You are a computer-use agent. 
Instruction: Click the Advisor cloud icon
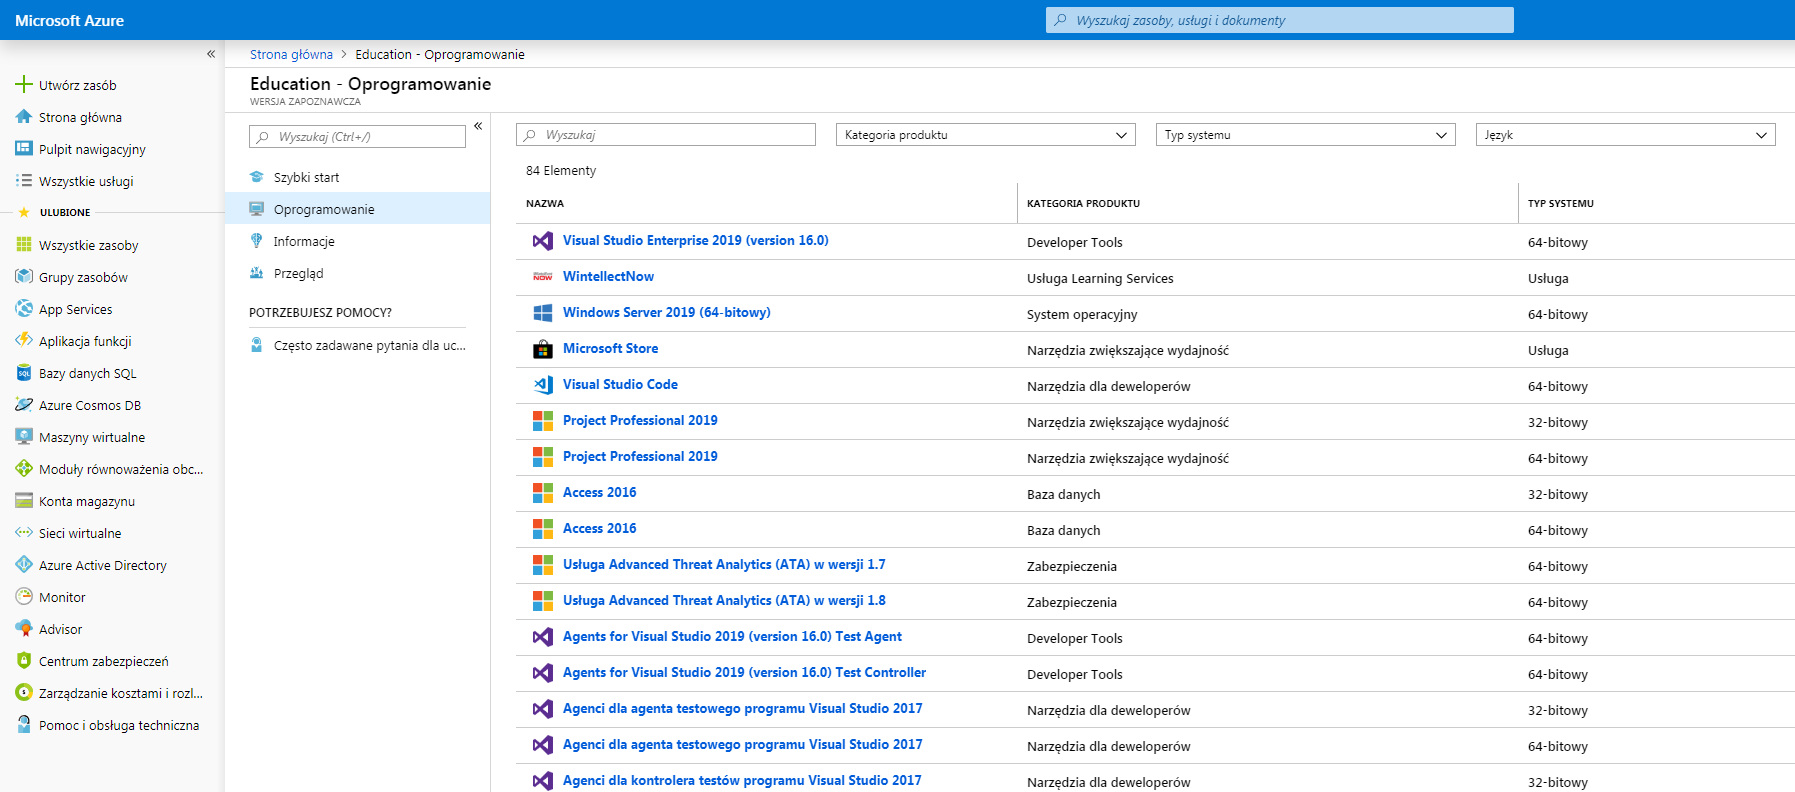[24, 629]
